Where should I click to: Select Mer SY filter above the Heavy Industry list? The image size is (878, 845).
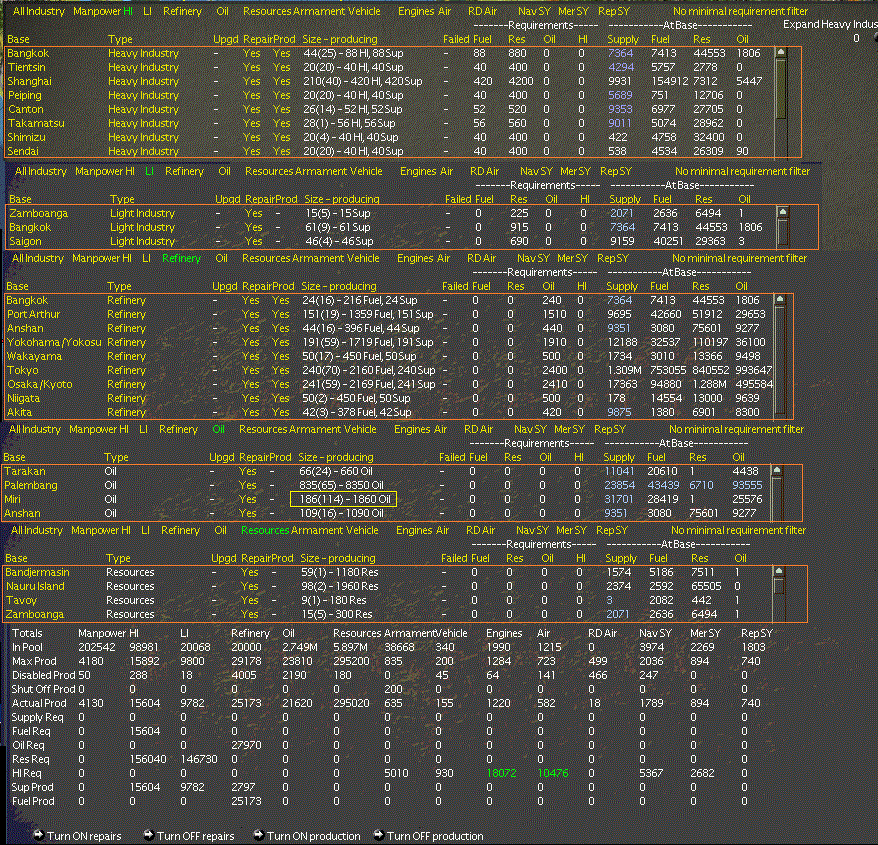tap(573, 11)
